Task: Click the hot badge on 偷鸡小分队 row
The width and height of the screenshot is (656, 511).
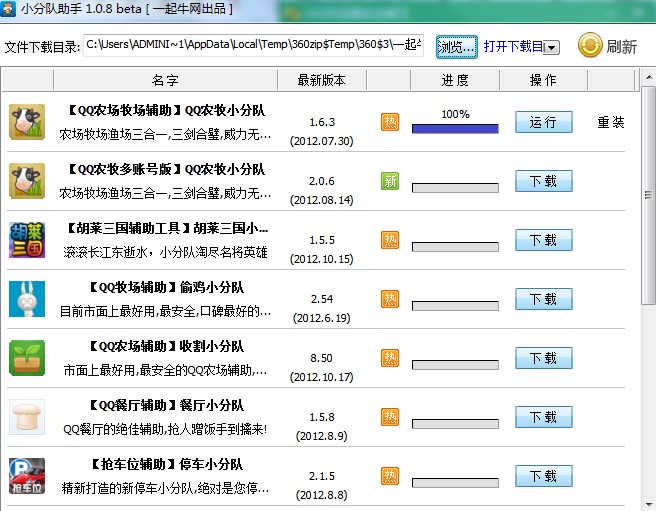Action: [390, 299]
